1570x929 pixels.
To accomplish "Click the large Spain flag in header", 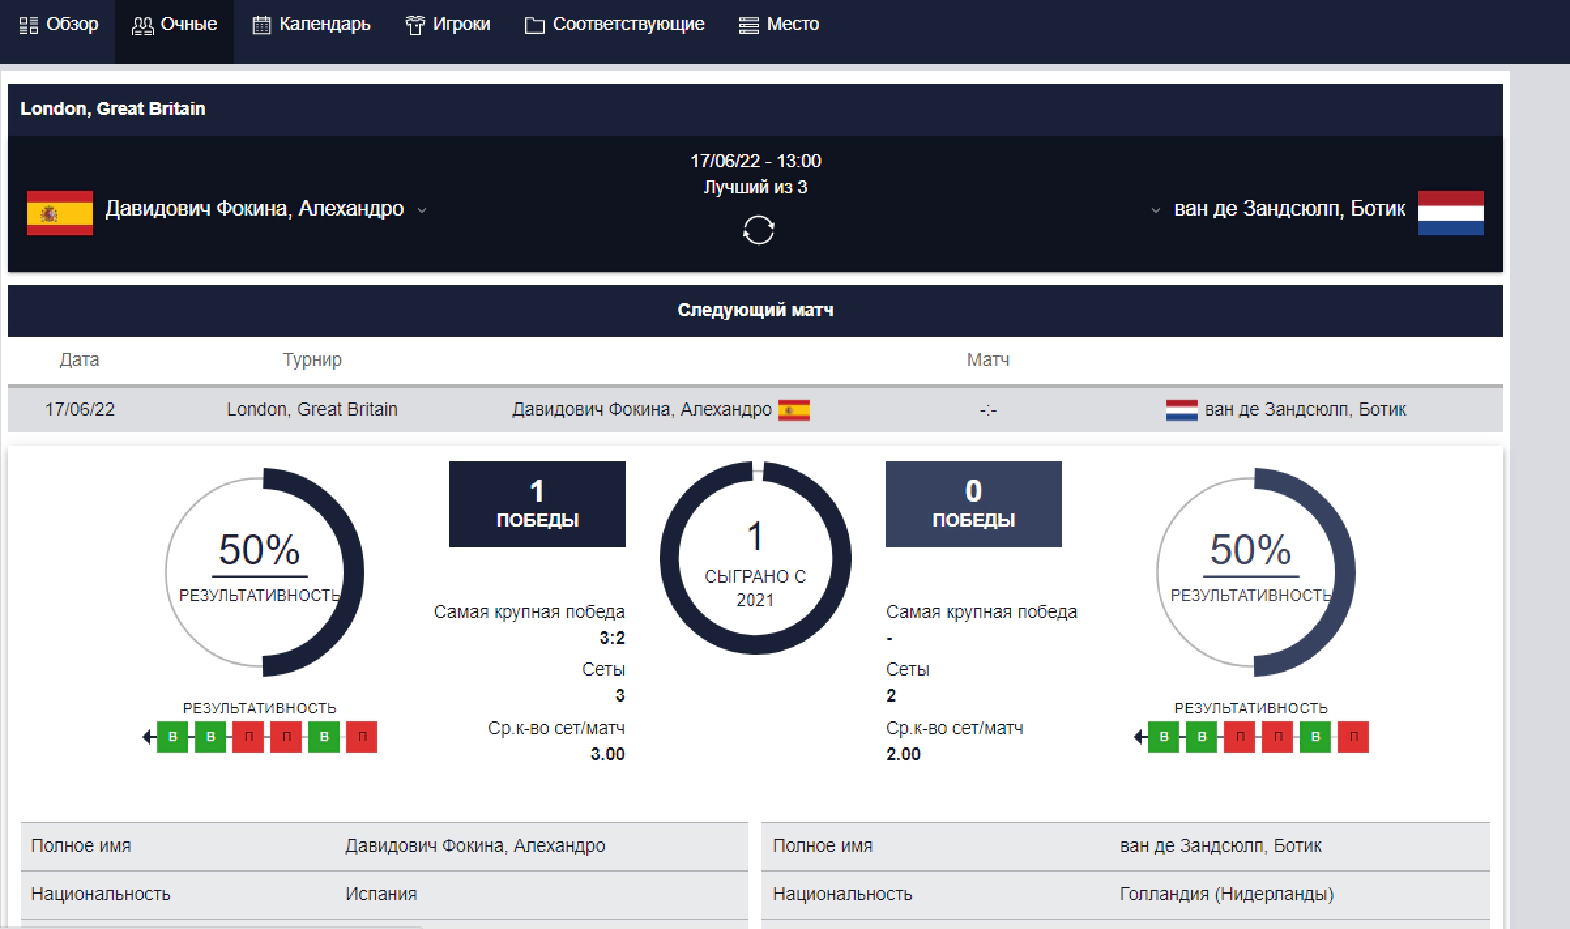I will 60,212.
